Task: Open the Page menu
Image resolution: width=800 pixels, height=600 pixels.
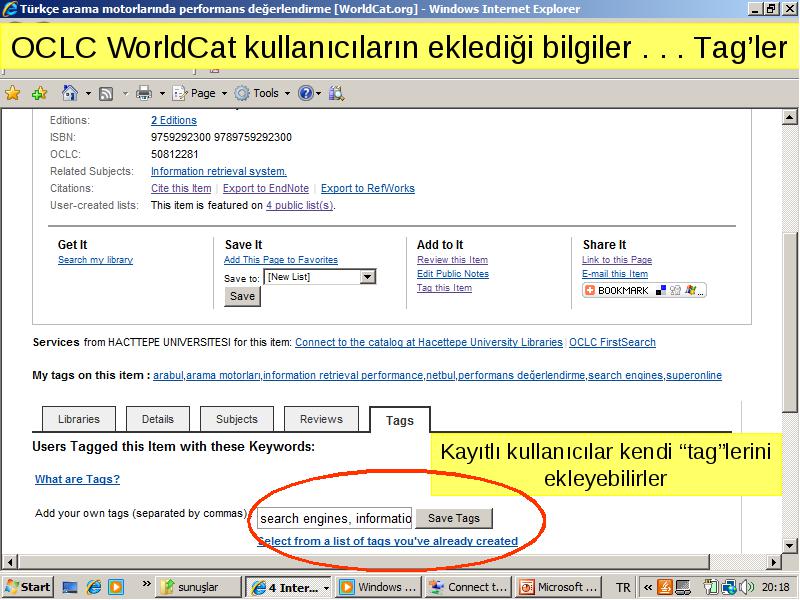Action: click(x=199, y=93)
